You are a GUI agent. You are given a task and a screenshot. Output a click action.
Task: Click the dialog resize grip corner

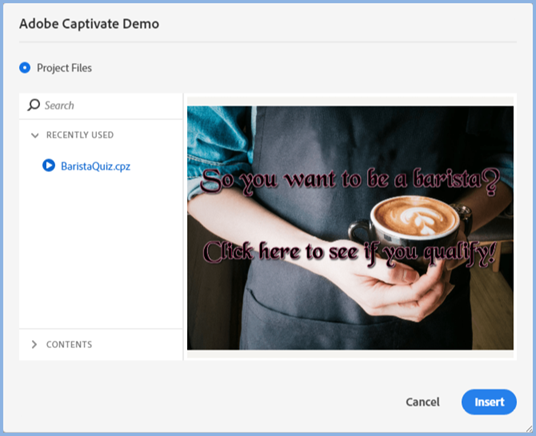[x=529, y=429]
